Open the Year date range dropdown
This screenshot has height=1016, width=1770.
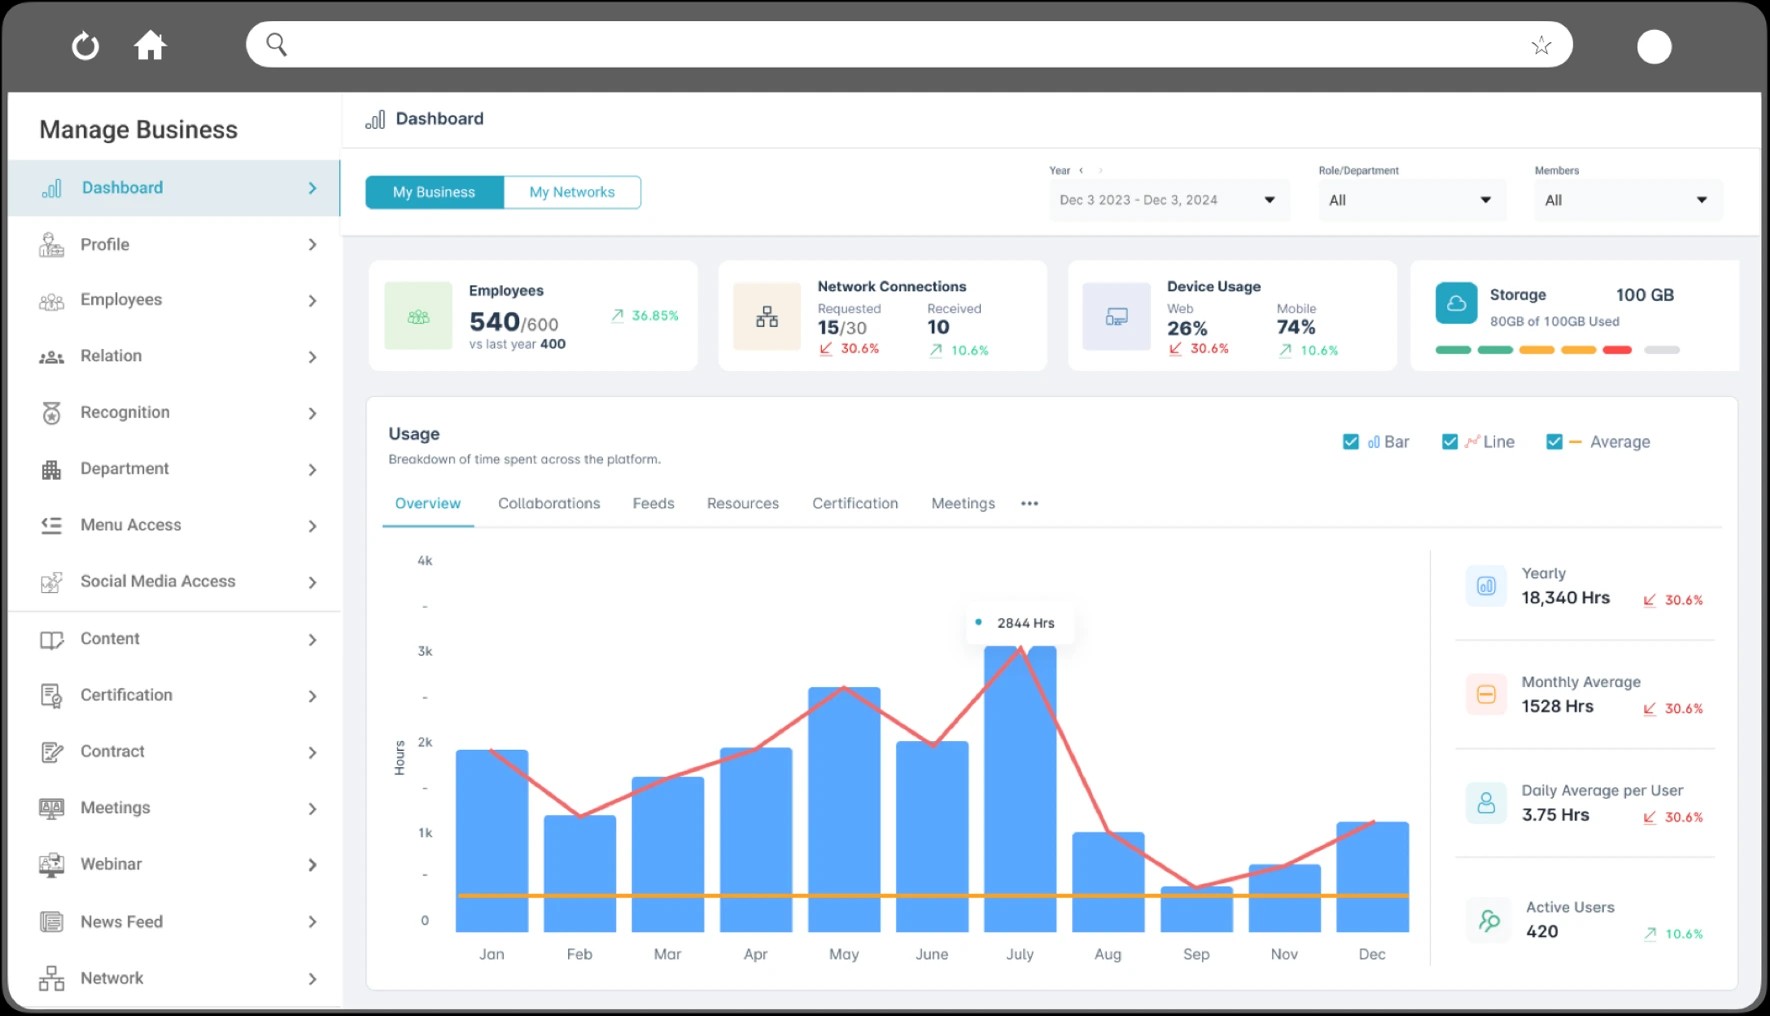1269,200
